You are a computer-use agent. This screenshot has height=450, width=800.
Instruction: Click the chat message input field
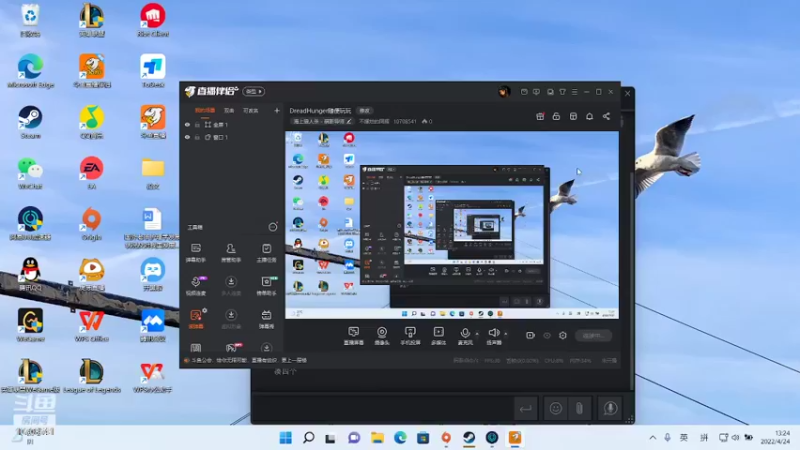(383, 408)
